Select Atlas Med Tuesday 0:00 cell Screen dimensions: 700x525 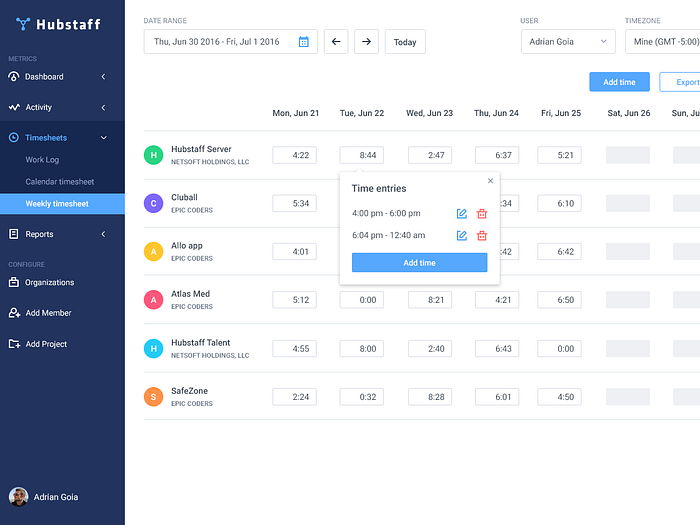362,300
